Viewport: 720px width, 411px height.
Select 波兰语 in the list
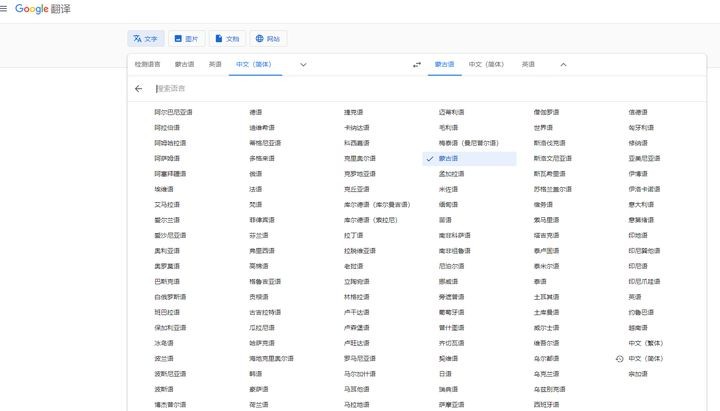pos(164,359)
